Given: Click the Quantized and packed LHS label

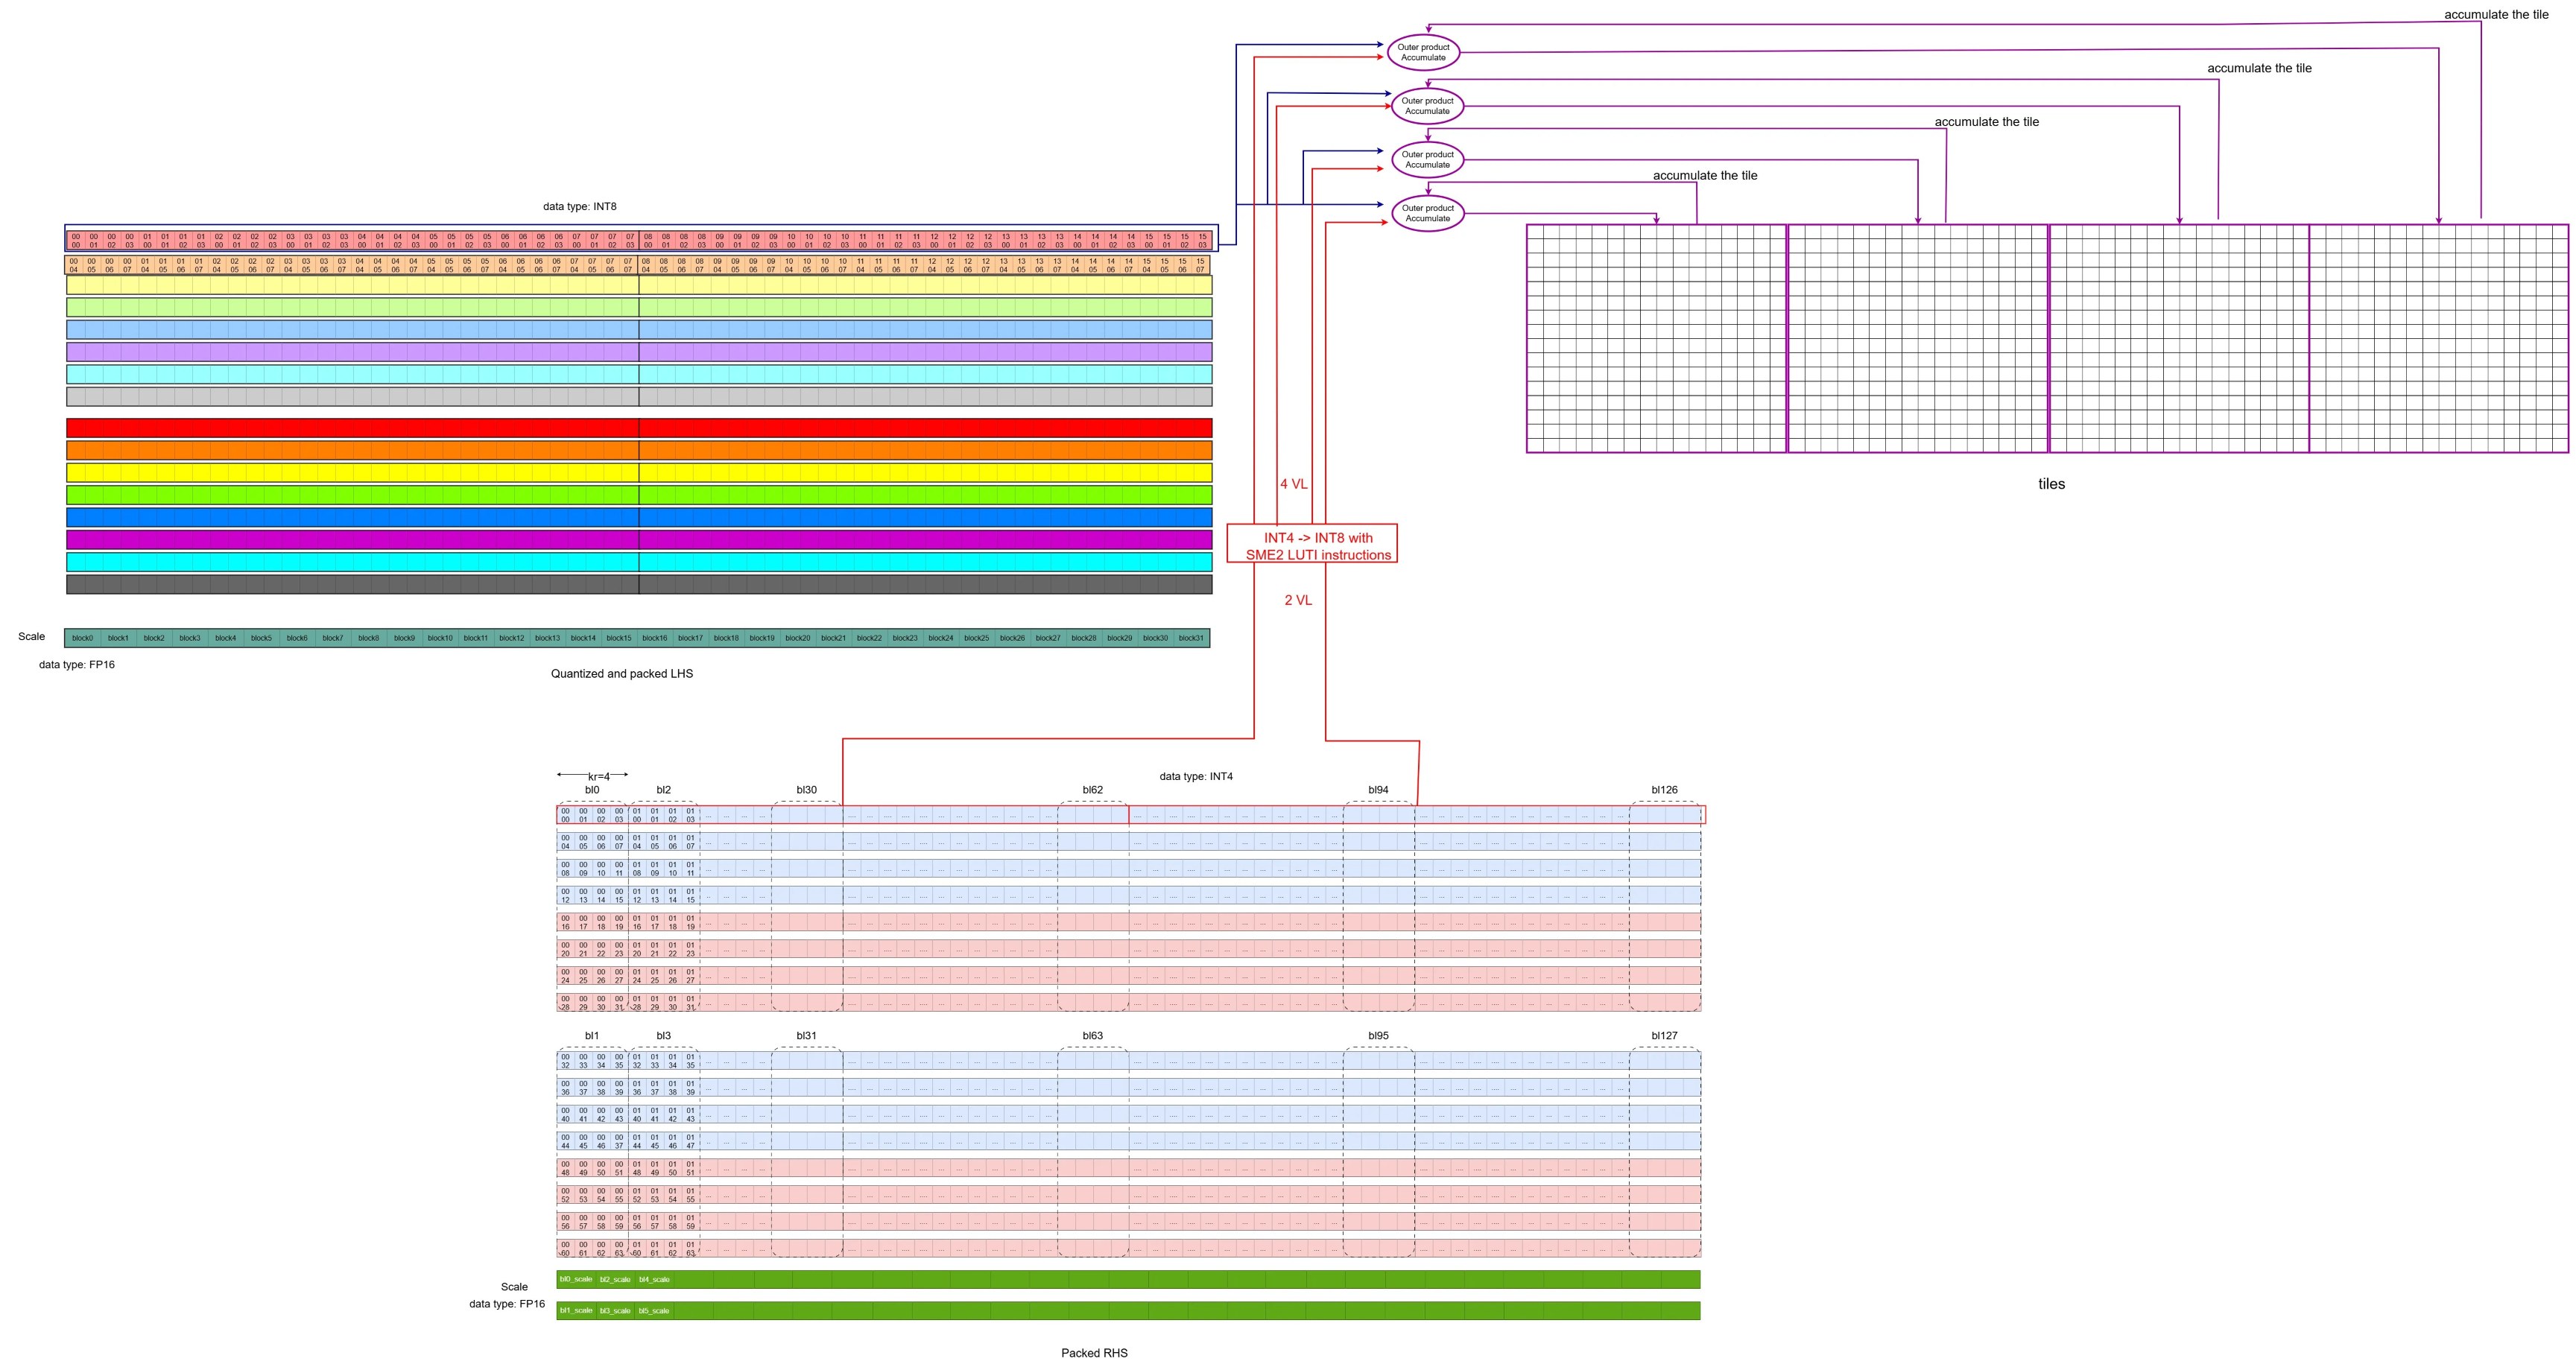Looking at the screenshot, I should click(x=622, y=674).
